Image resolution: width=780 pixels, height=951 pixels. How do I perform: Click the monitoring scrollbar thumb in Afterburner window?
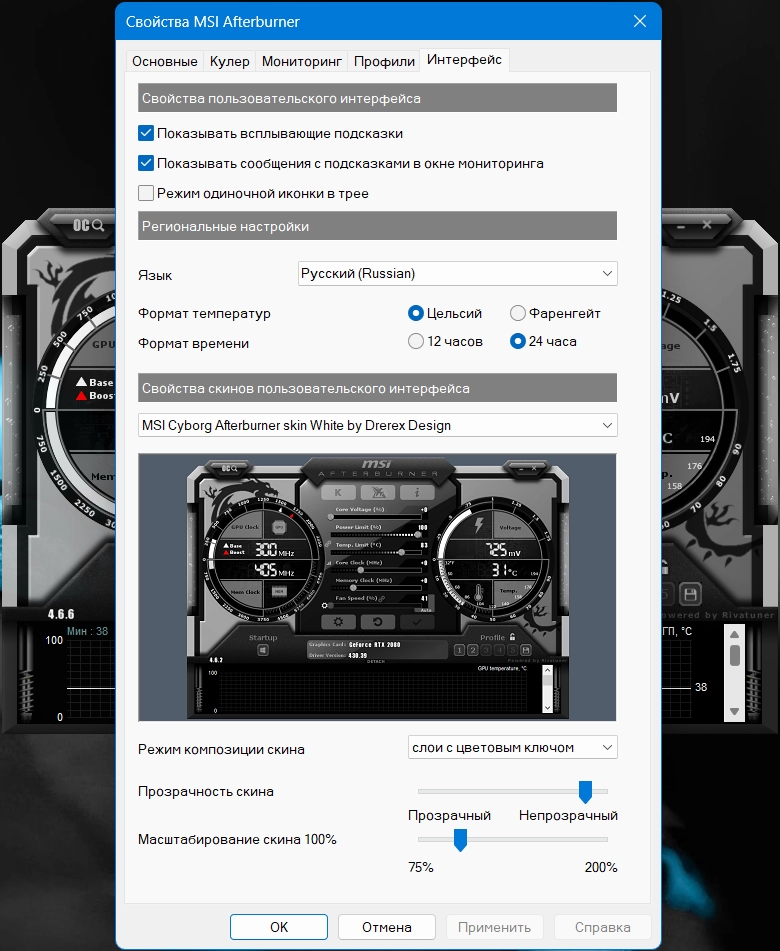pos(735,656)
